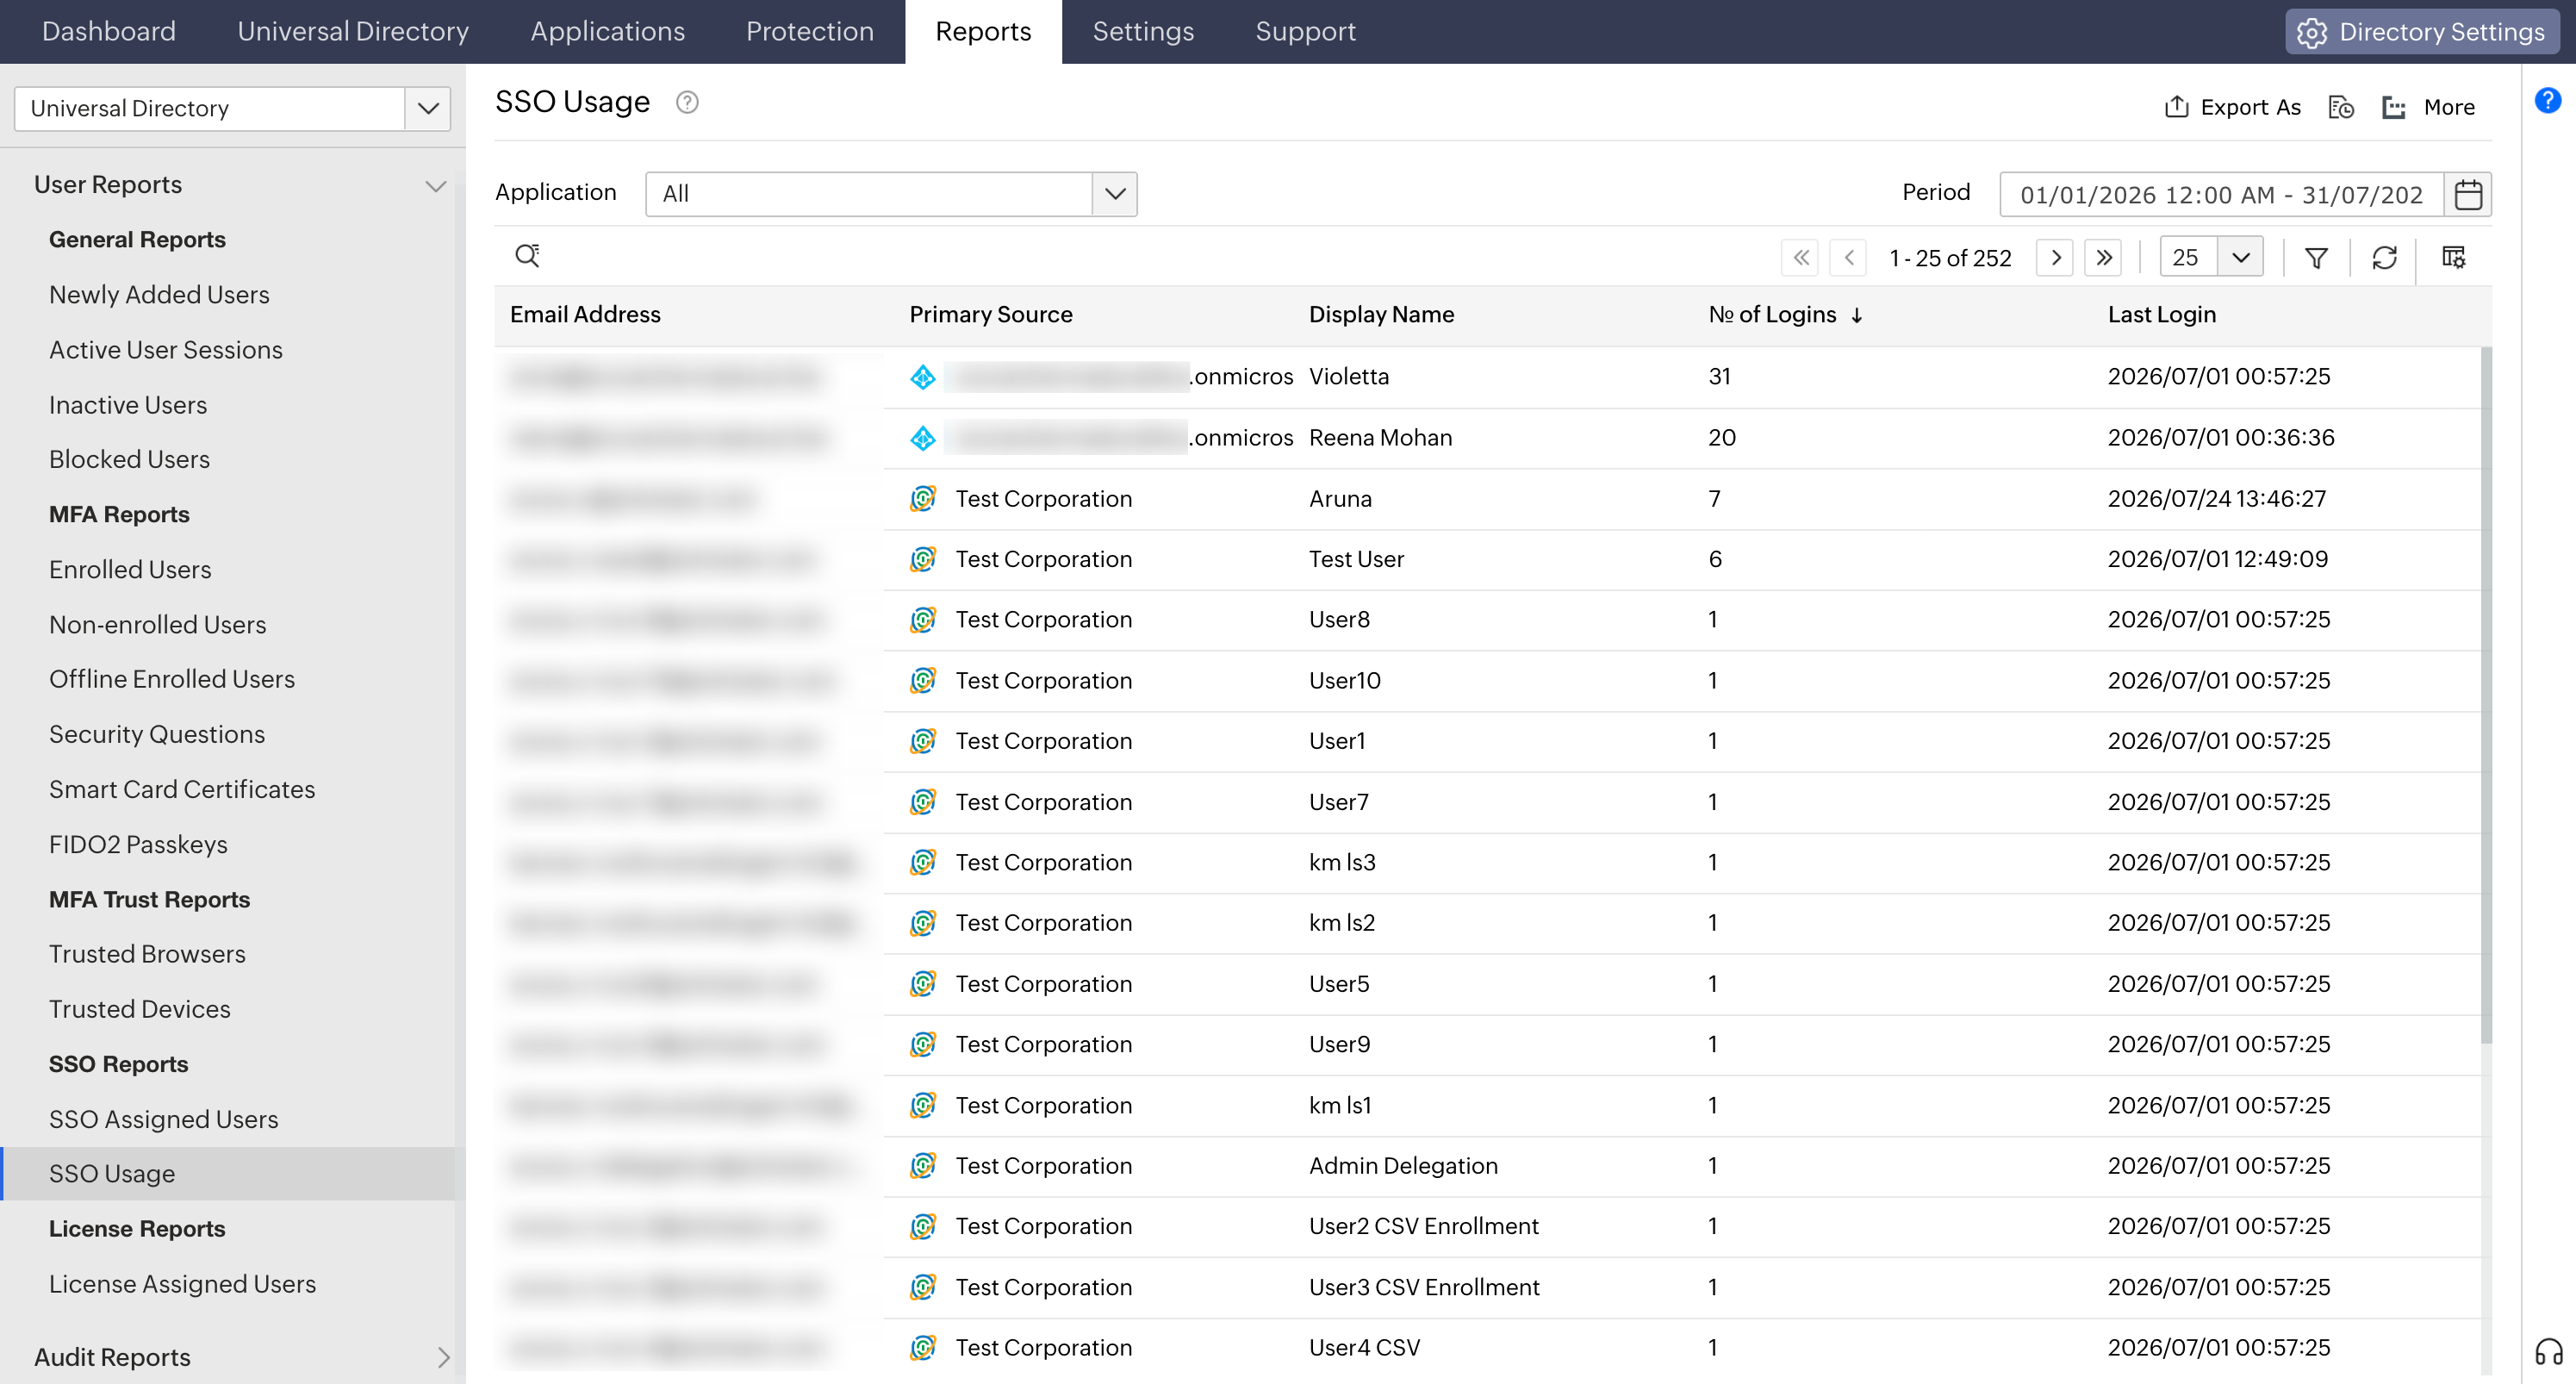
Task: Click the sort arrow on № of Logins
Action: tap(1857, 315)
